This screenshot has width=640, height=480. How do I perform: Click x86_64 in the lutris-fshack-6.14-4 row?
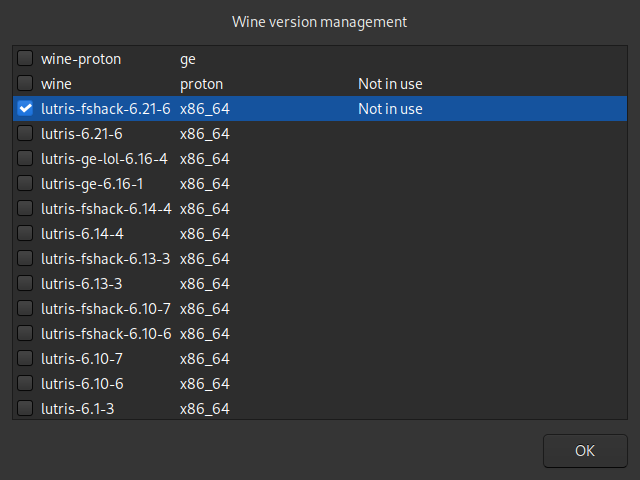(x=205, y=209)
